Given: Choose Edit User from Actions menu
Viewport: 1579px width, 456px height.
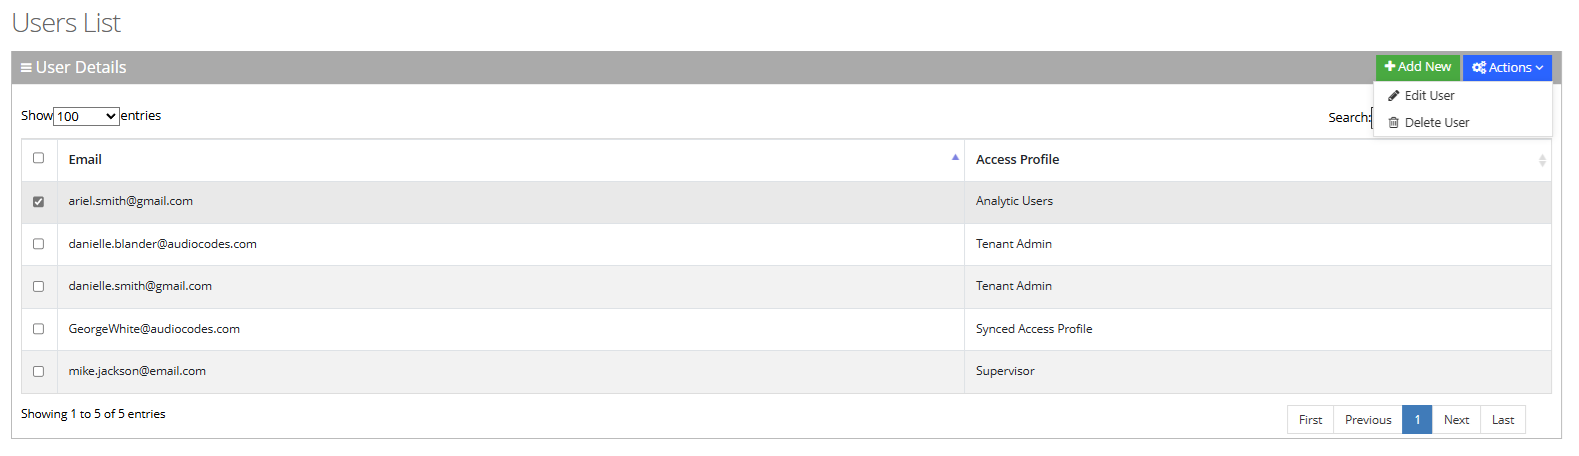Looking at the screenshot, I should [1429, 96].
